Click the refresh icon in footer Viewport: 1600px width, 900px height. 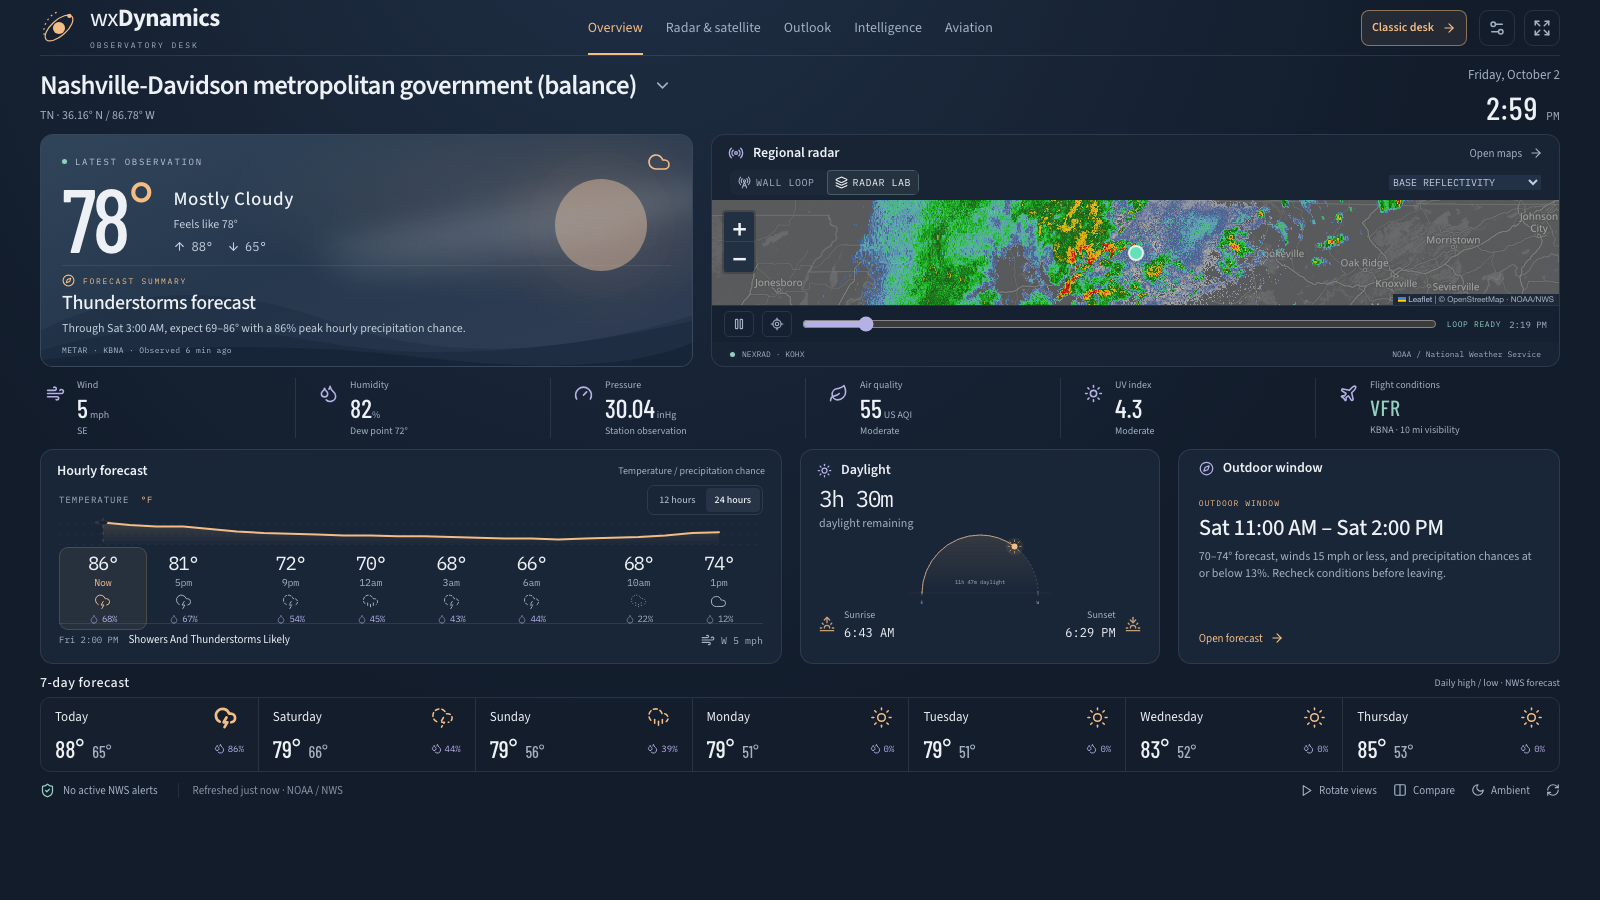click(1552, 790)
